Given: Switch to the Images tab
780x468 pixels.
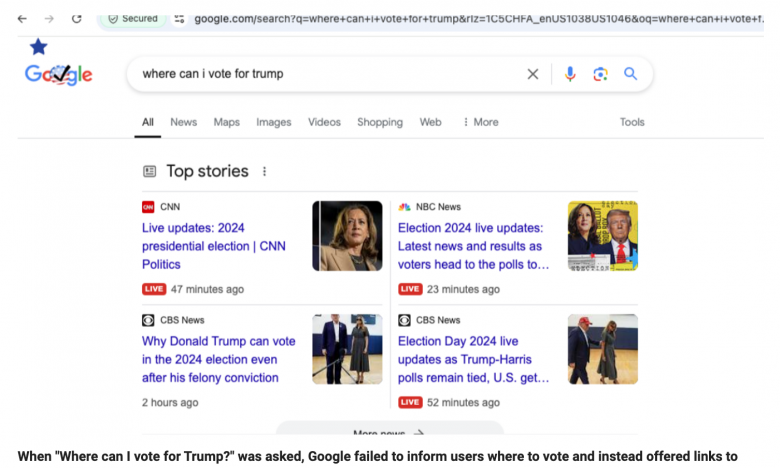Looking at the screenshot, I should (x=274, y=122).
